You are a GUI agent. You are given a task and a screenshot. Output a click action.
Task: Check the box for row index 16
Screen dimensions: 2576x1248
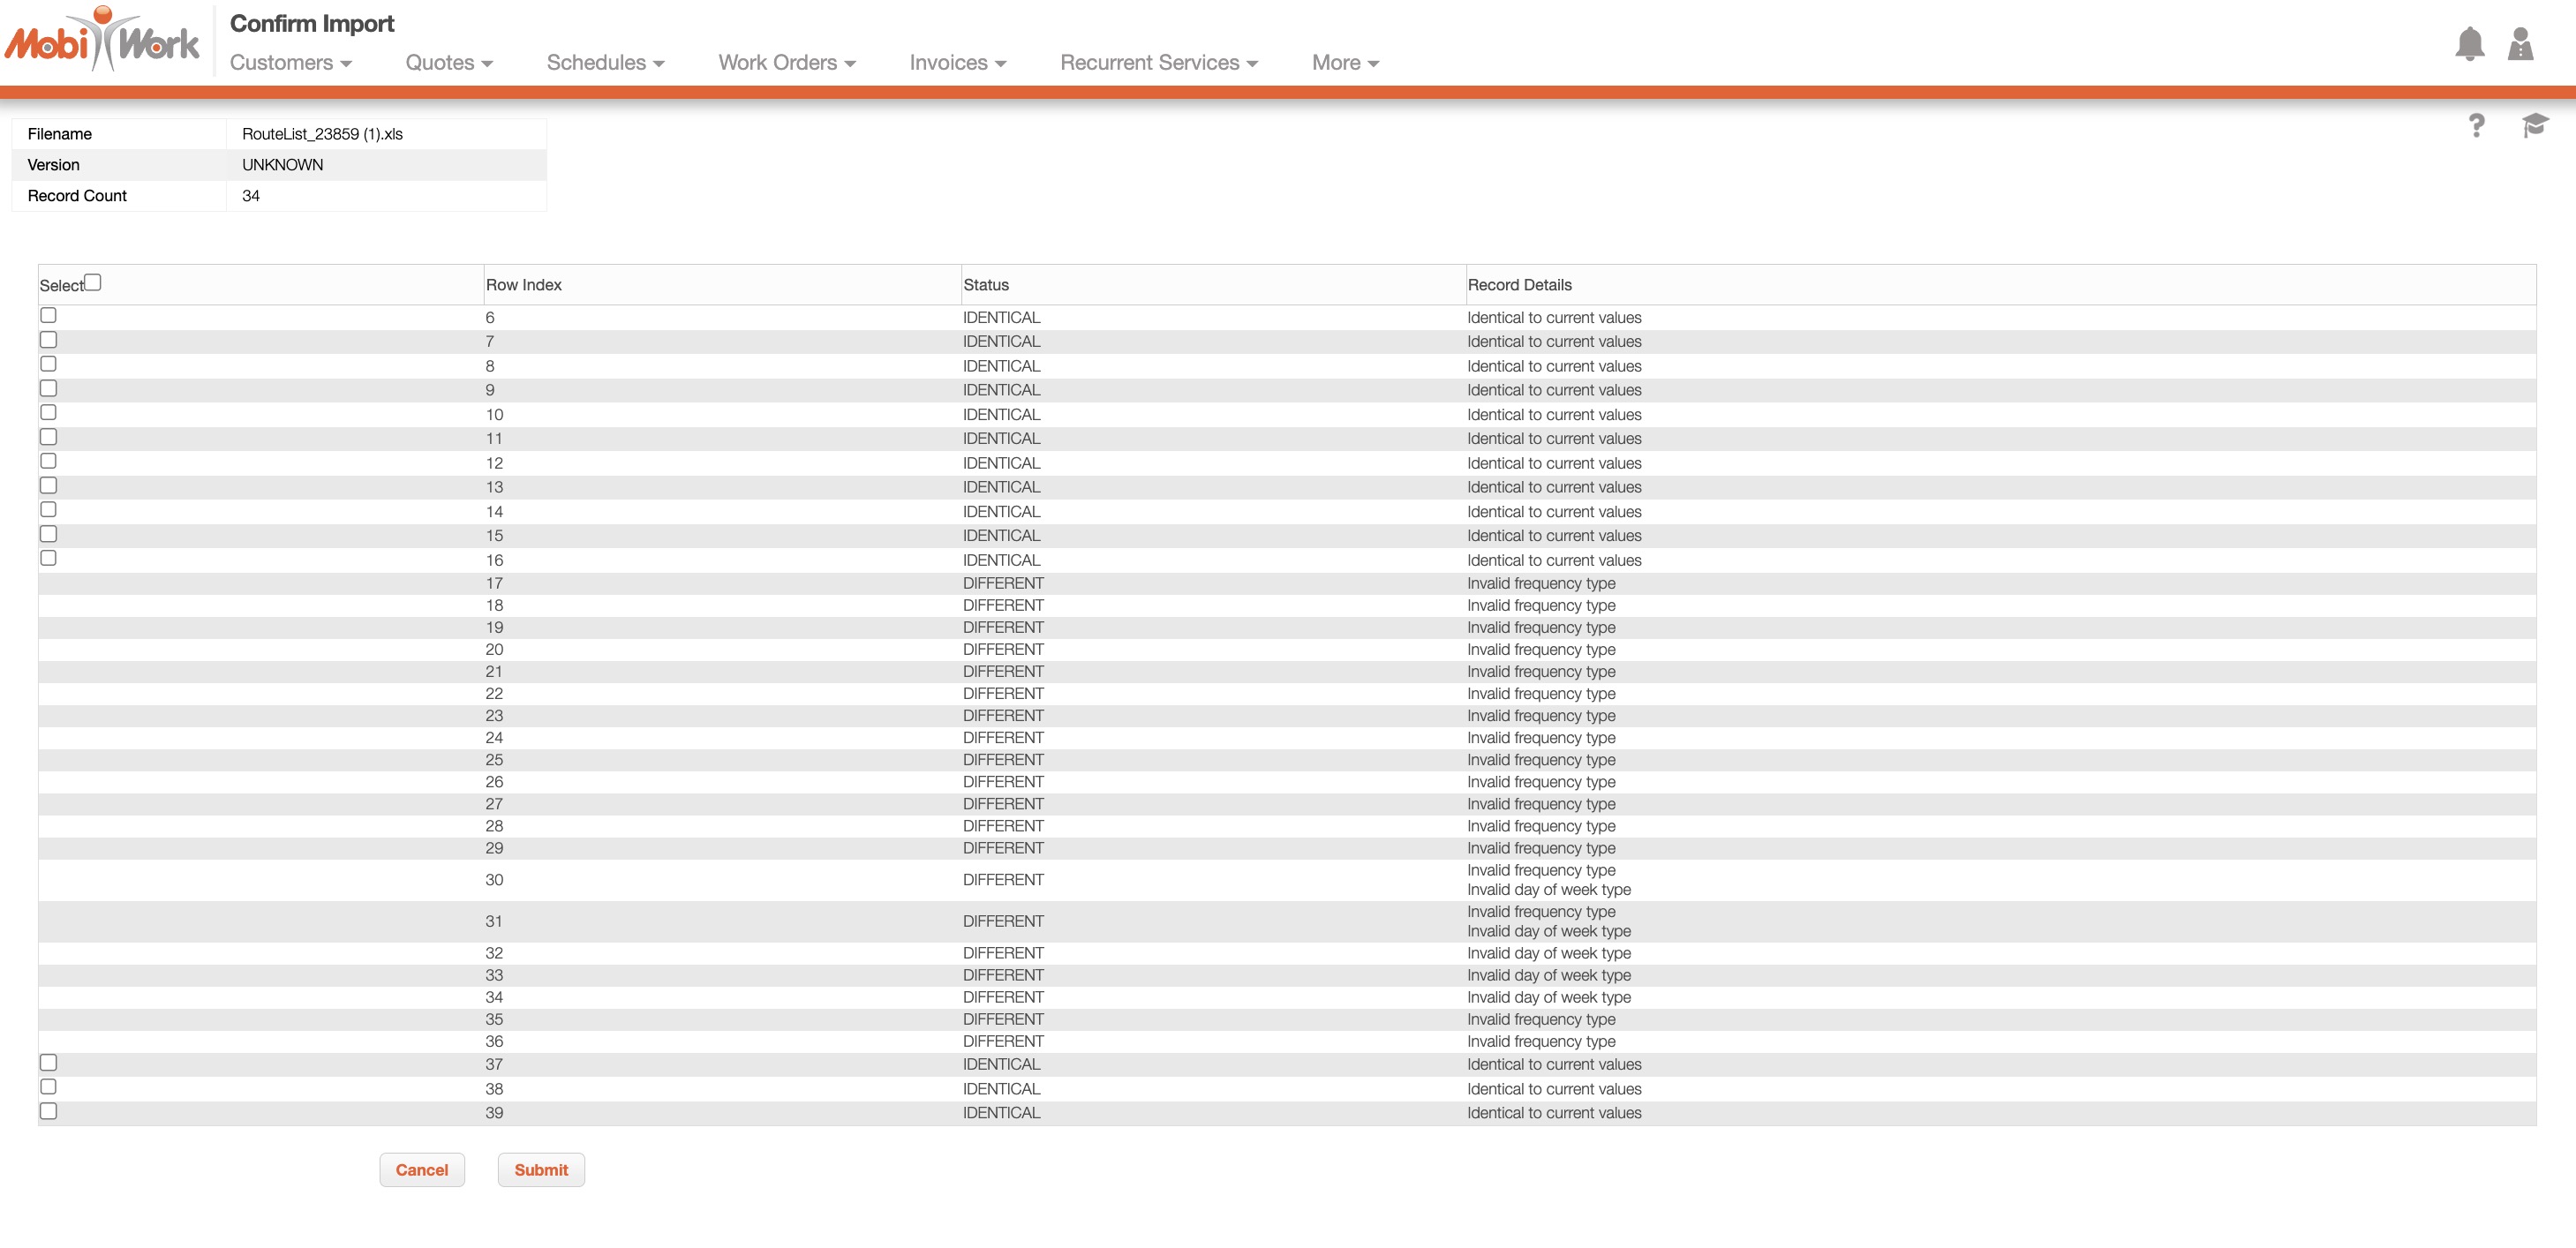coord(48,558)
